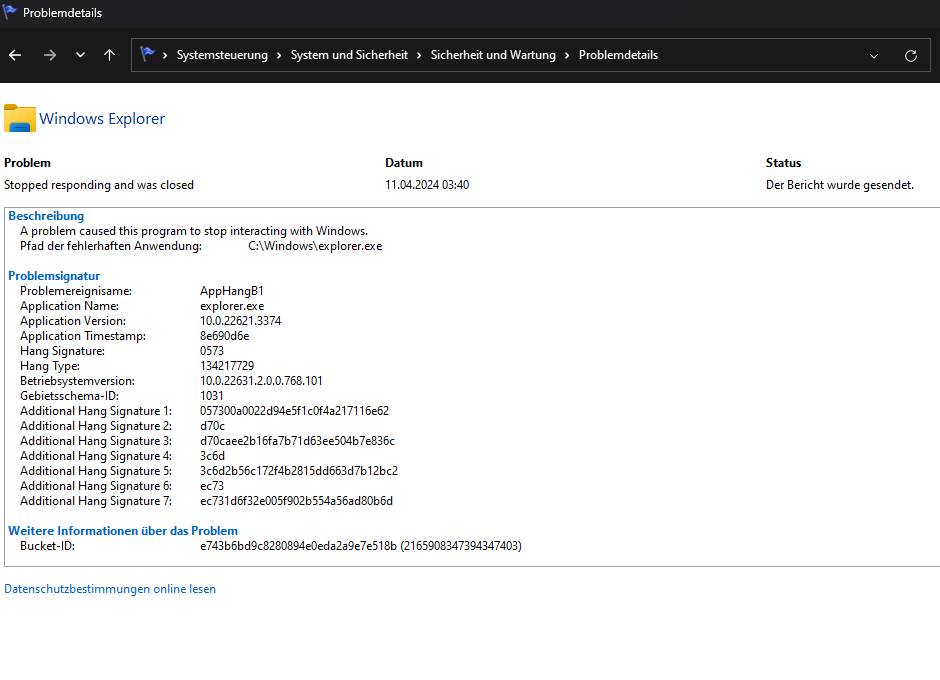Click status Der Bericht wurde gesendet

tap(839, 185)
